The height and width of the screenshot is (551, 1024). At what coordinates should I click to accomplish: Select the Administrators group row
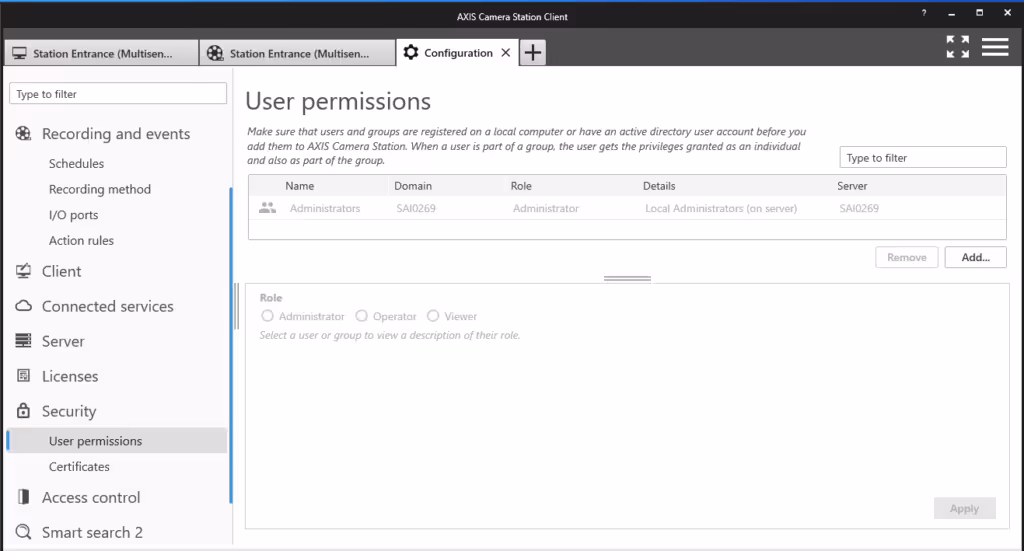[x=627, y=208]
